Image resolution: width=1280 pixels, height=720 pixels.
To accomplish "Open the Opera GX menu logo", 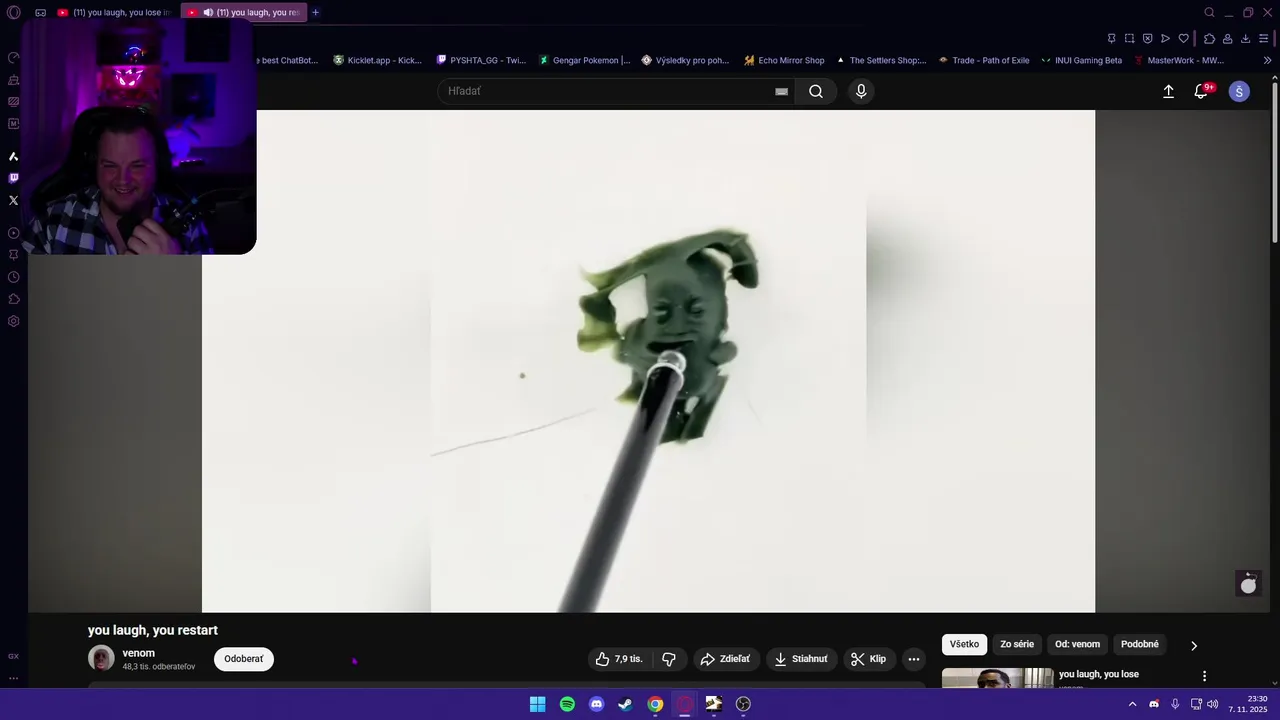I will tap(14, 13).
